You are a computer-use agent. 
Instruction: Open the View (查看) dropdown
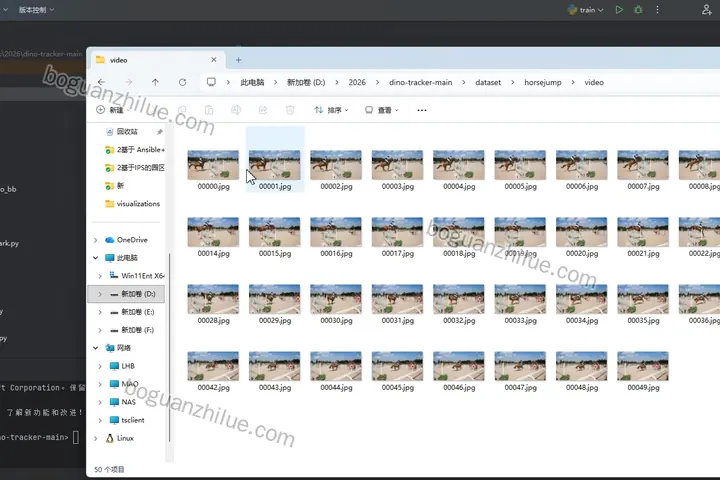click(x=382, y=110)
